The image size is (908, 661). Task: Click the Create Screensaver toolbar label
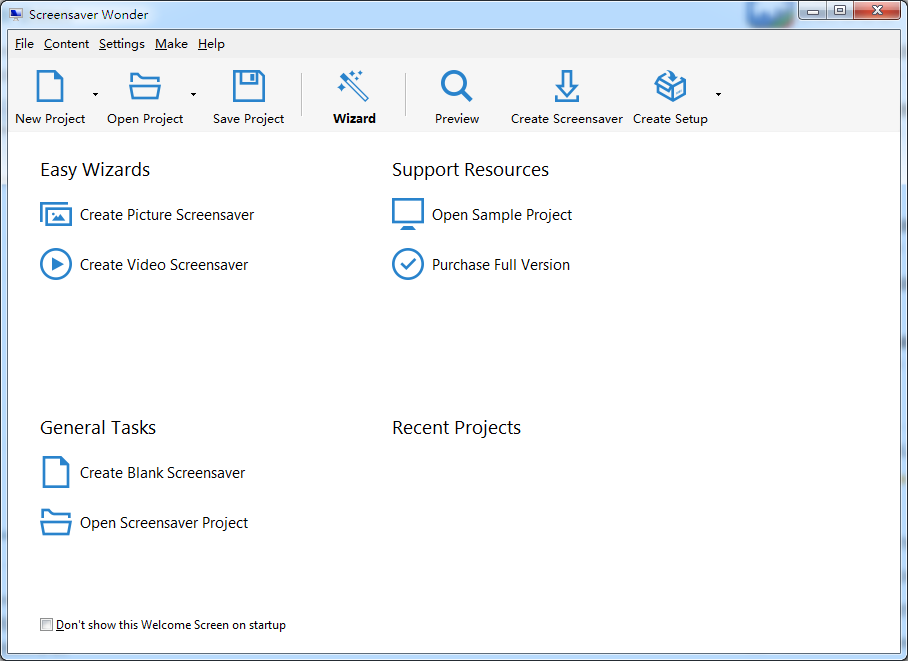click(x=567, y=119)
